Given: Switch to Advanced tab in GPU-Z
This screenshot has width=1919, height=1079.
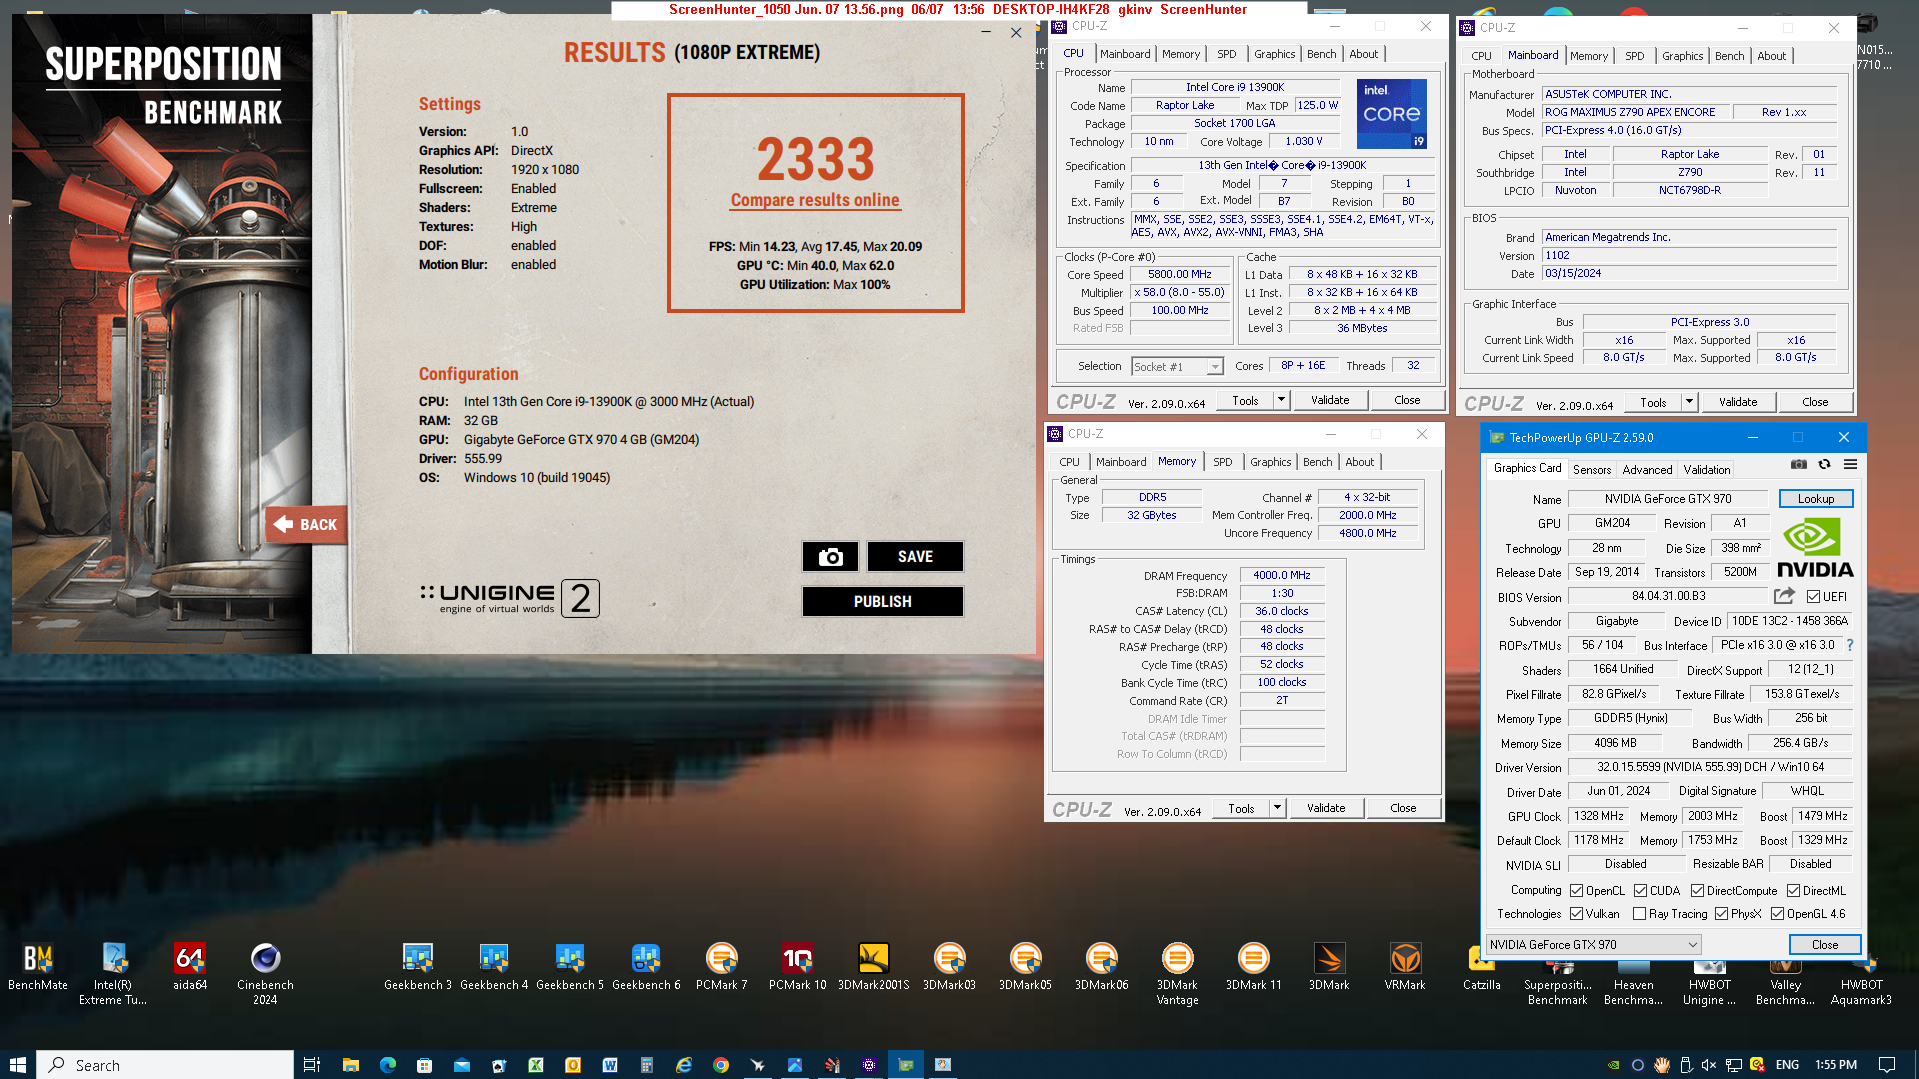Looking at the screenshot, I should click(1647, 469).
